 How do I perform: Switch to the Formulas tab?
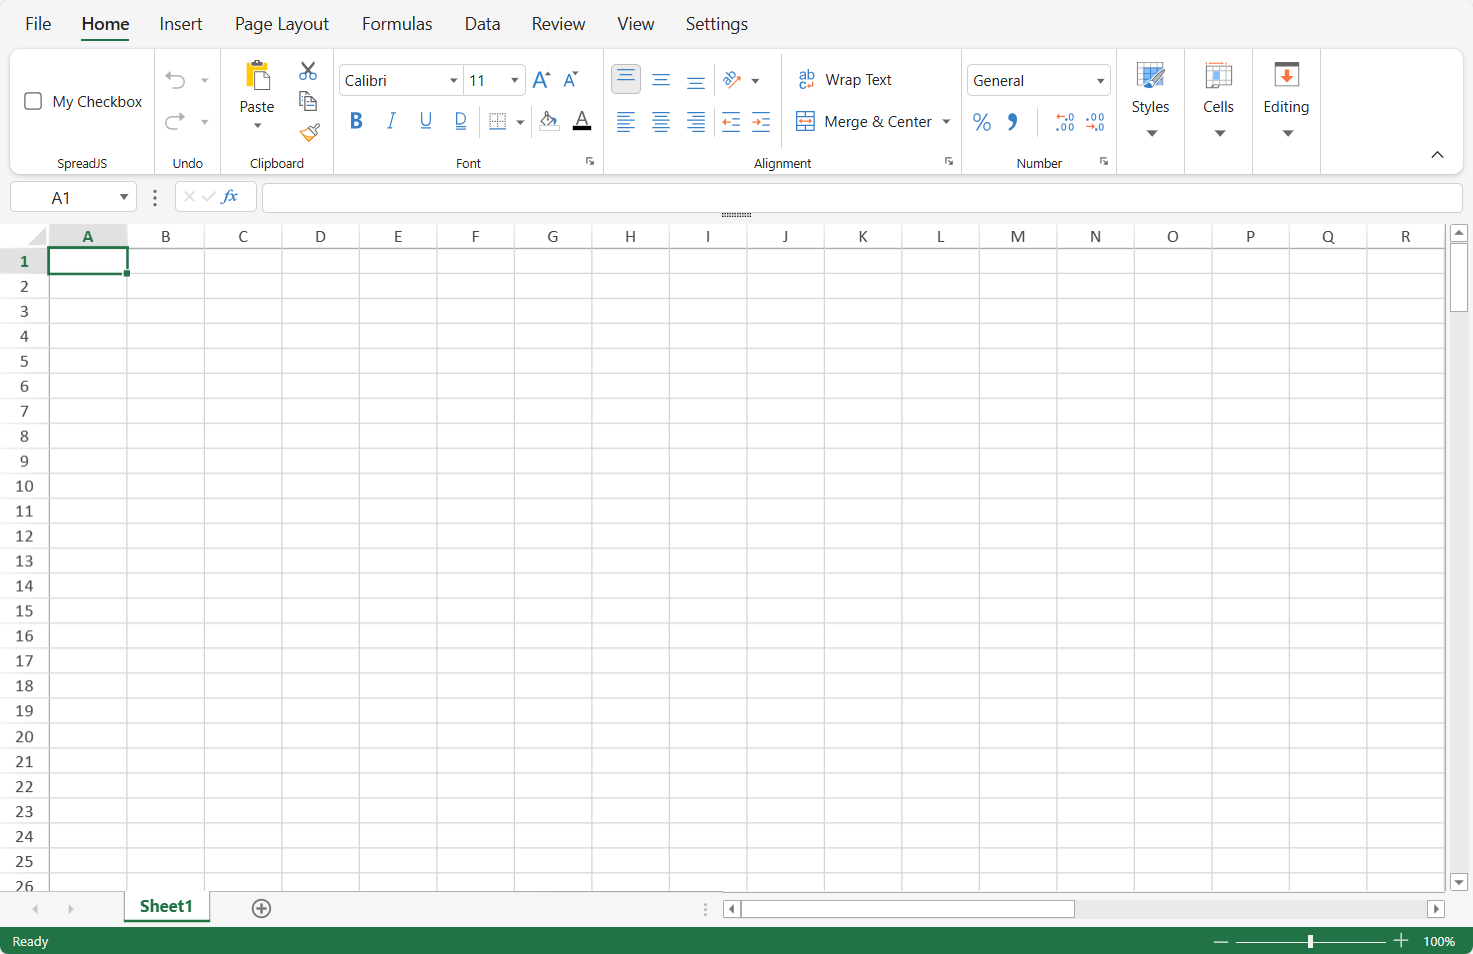(397, 24)
